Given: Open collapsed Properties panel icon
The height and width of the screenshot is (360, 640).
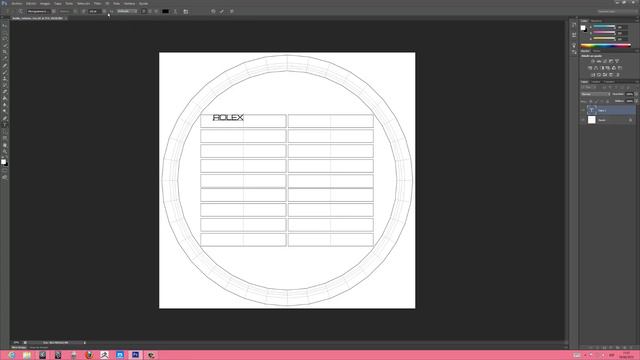Looking at the screenshot, I should tap(574, 35).
